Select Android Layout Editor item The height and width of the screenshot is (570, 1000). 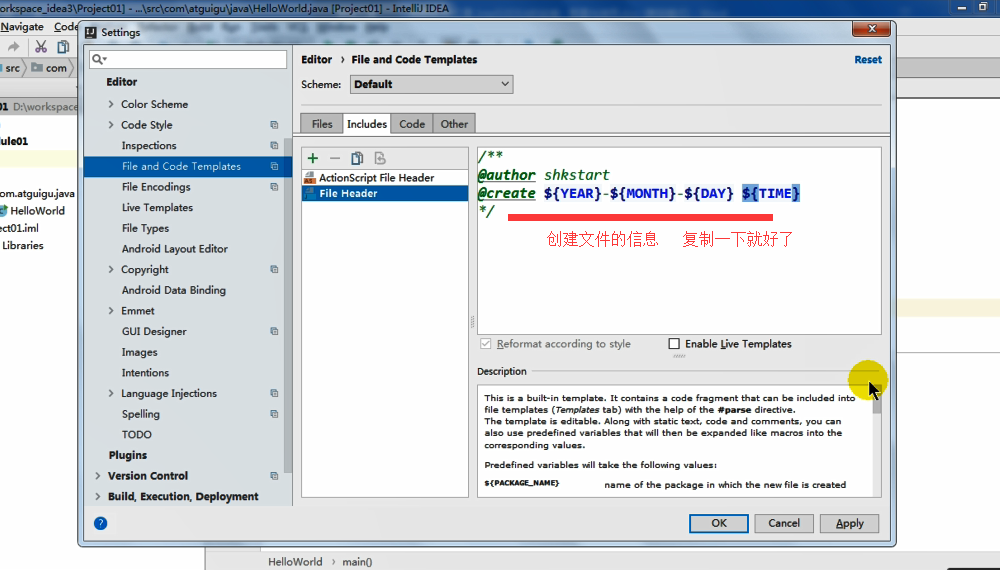tap(175, 249)
